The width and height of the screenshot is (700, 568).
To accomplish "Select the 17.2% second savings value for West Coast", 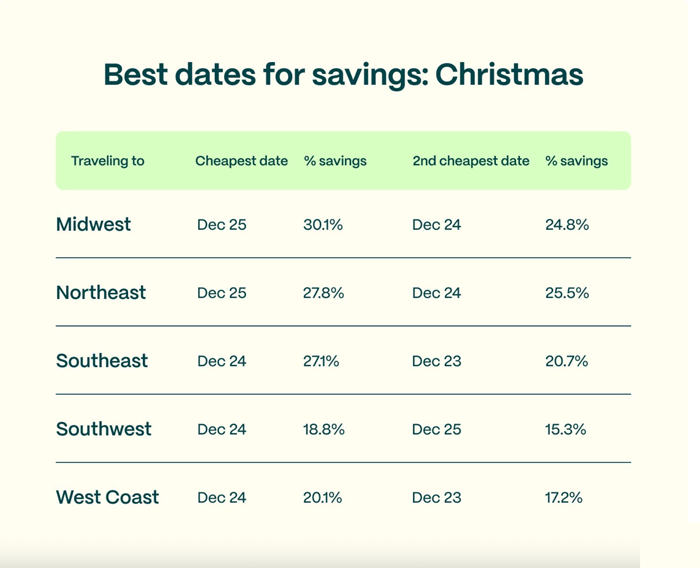I will pos(564,497).
